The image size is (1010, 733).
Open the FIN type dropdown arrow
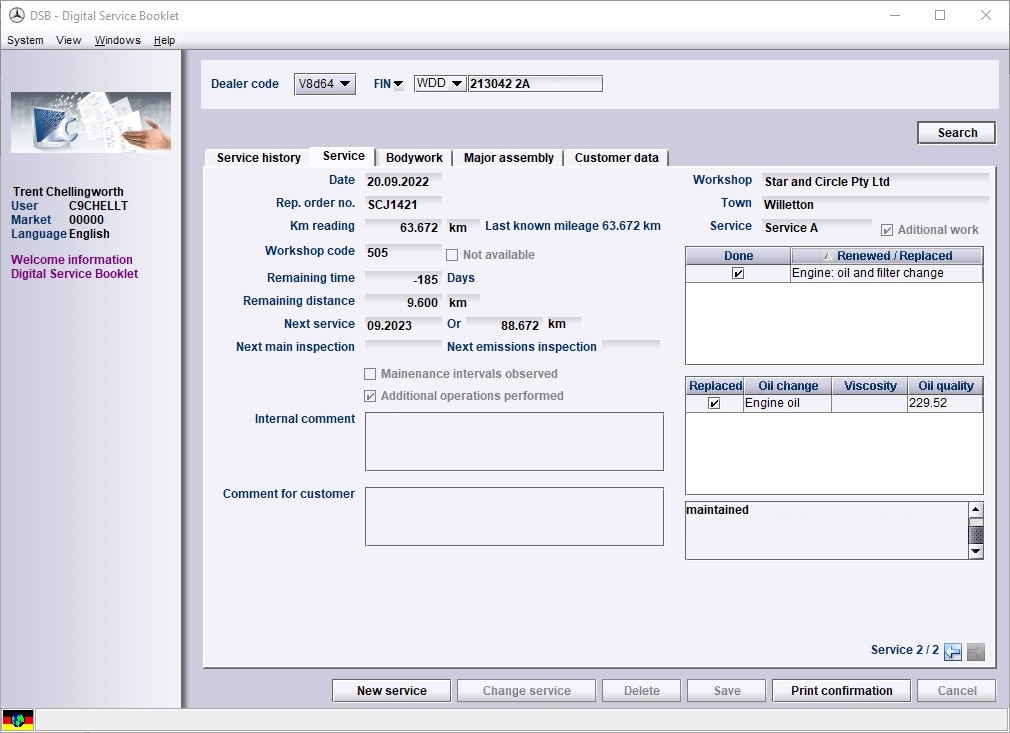coord(398,84)
